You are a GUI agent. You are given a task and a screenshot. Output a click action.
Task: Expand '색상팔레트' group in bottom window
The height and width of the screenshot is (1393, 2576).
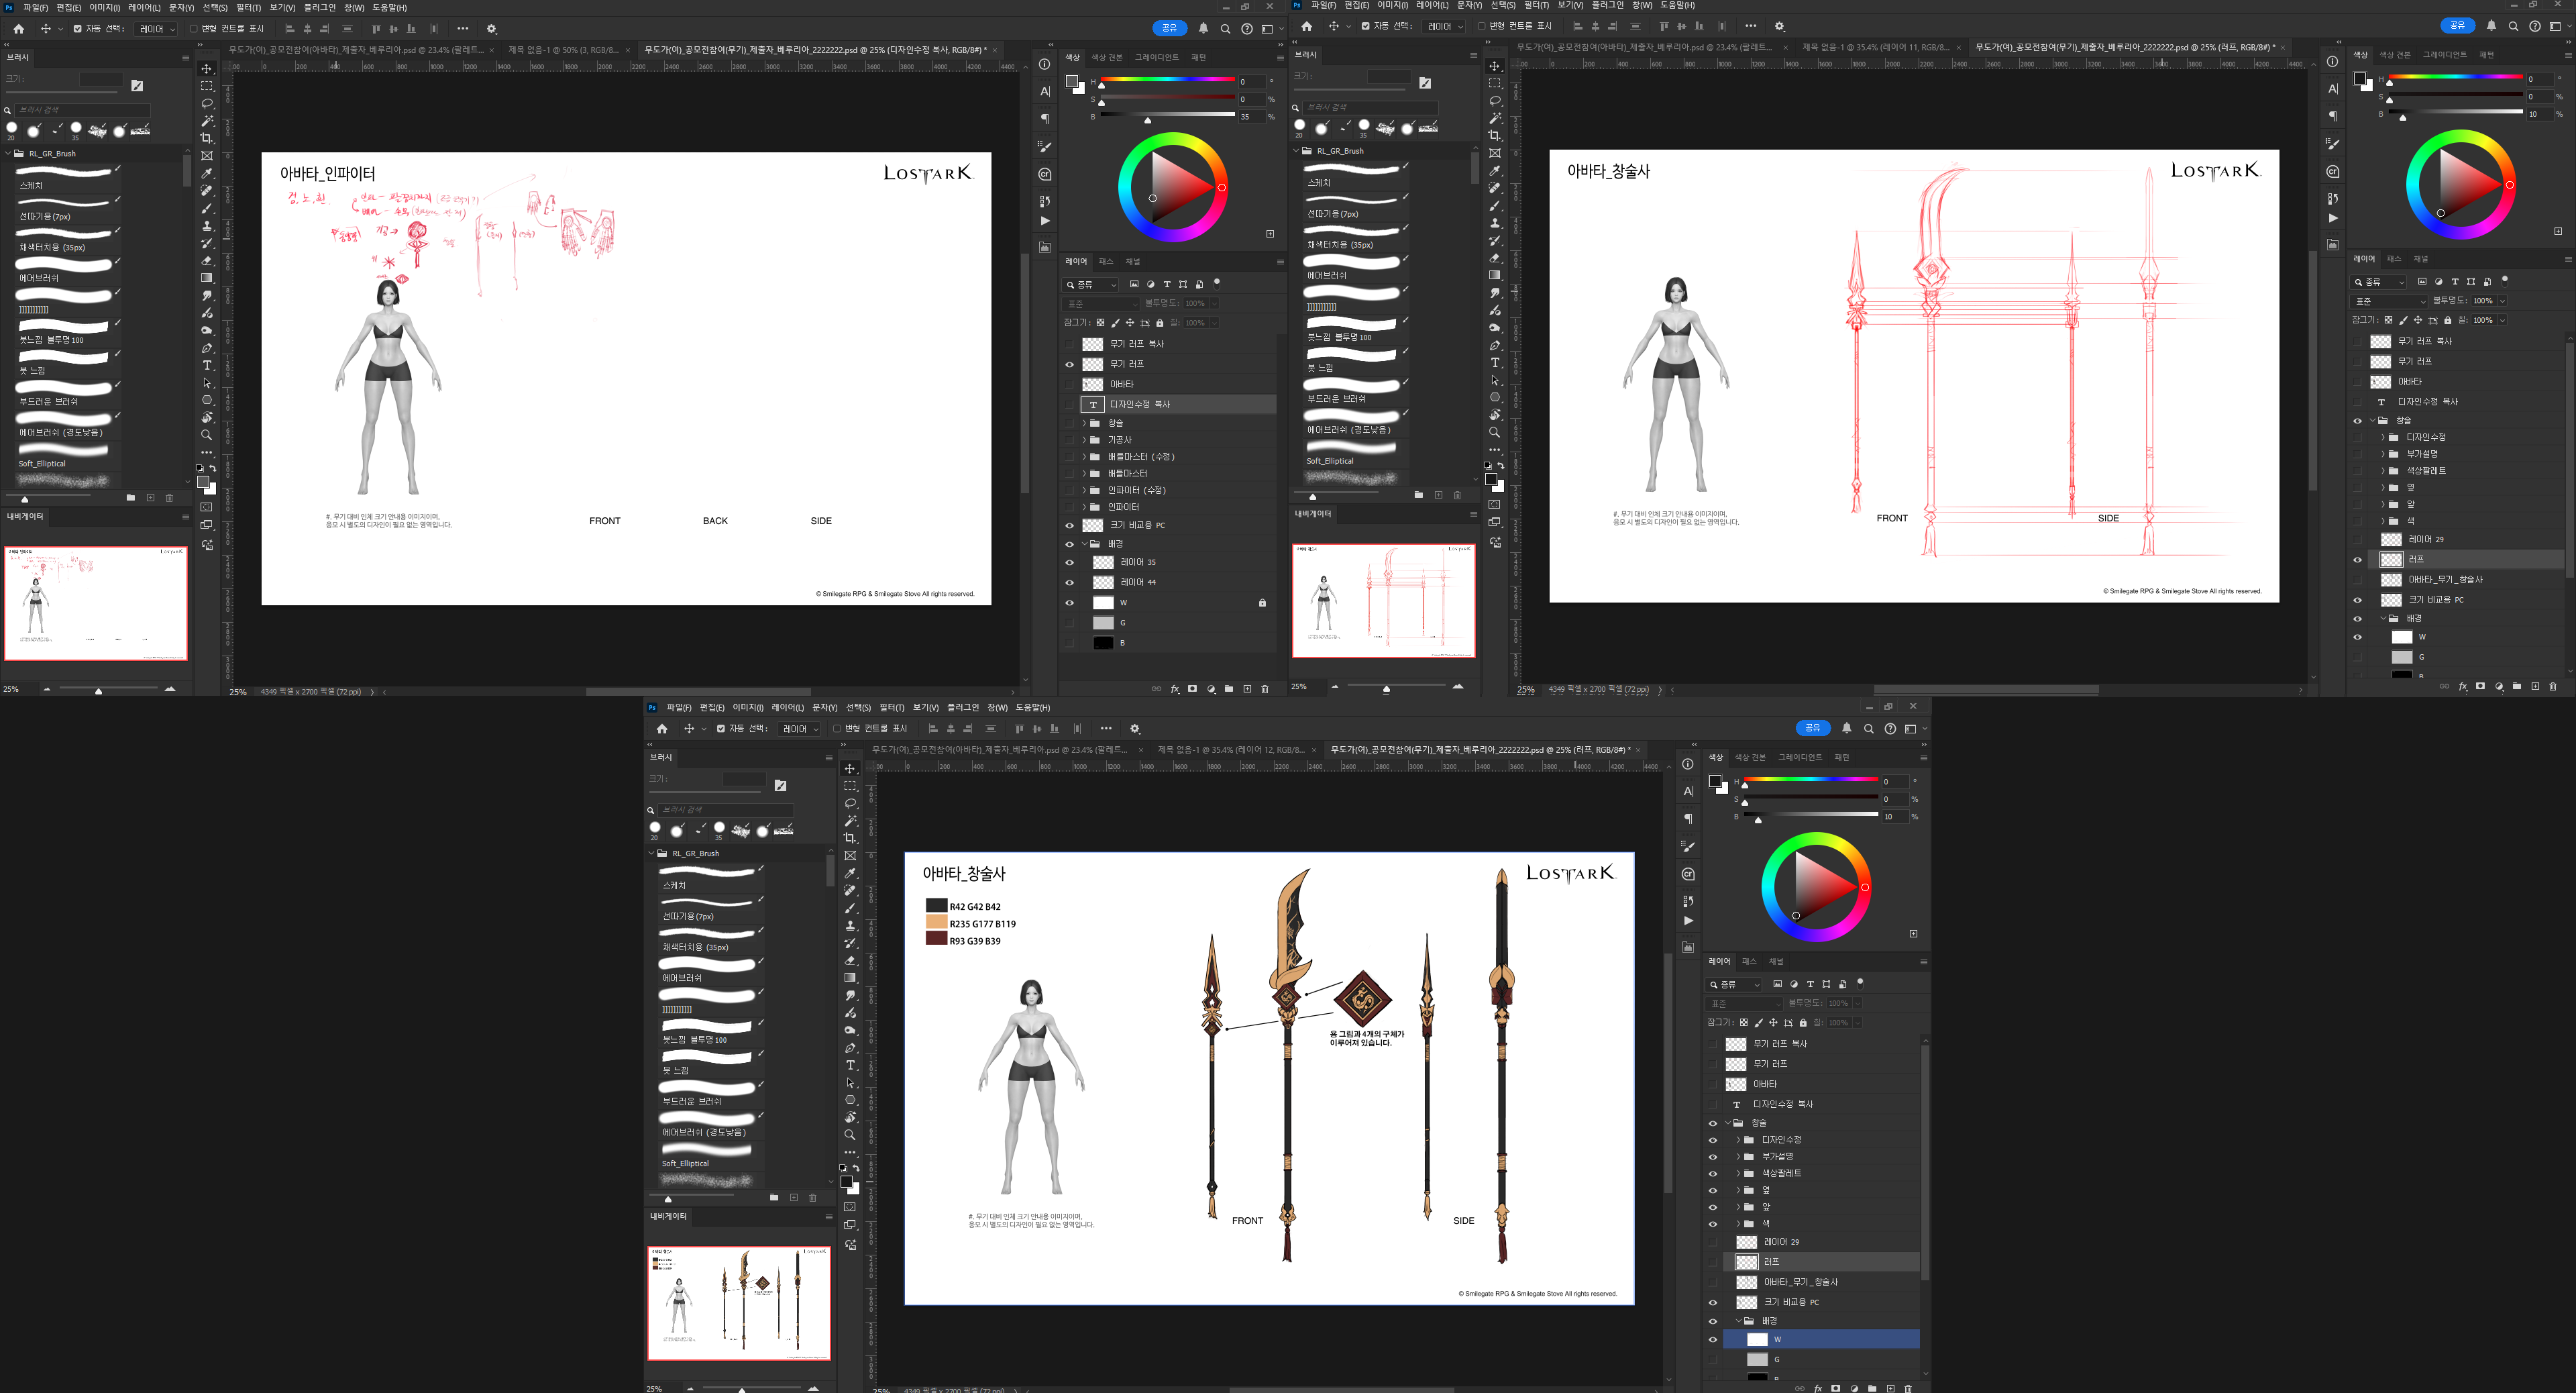click(x=1738, y=1173)
